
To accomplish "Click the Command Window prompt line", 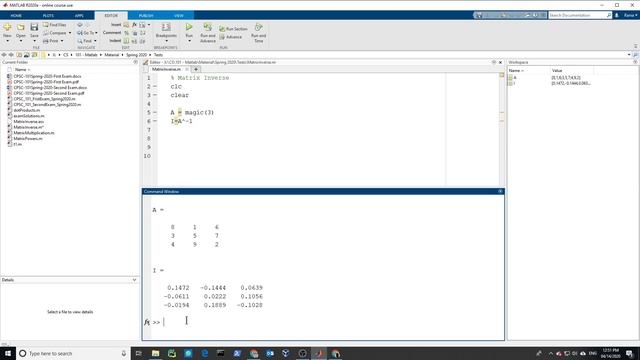I will pyautogui.click(x=327, y=322).
